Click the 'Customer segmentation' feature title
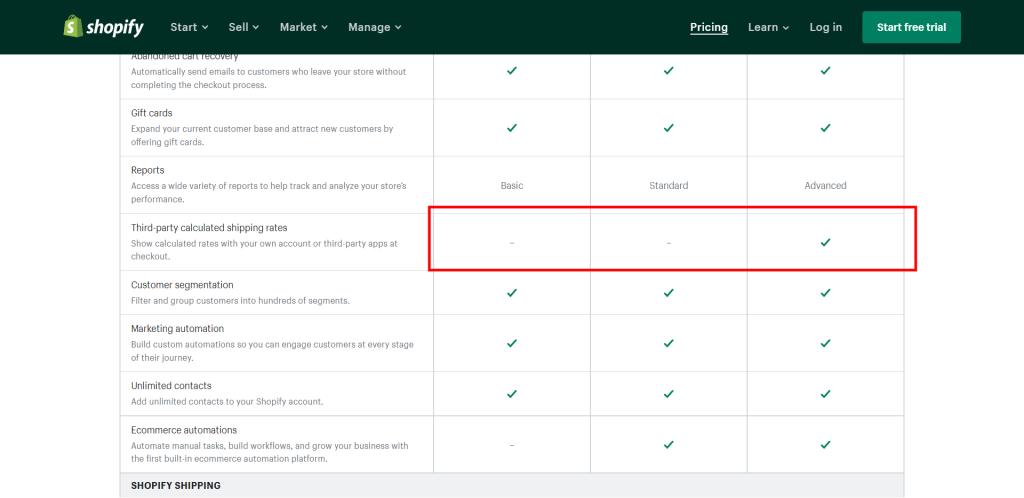 coord(182,285)
